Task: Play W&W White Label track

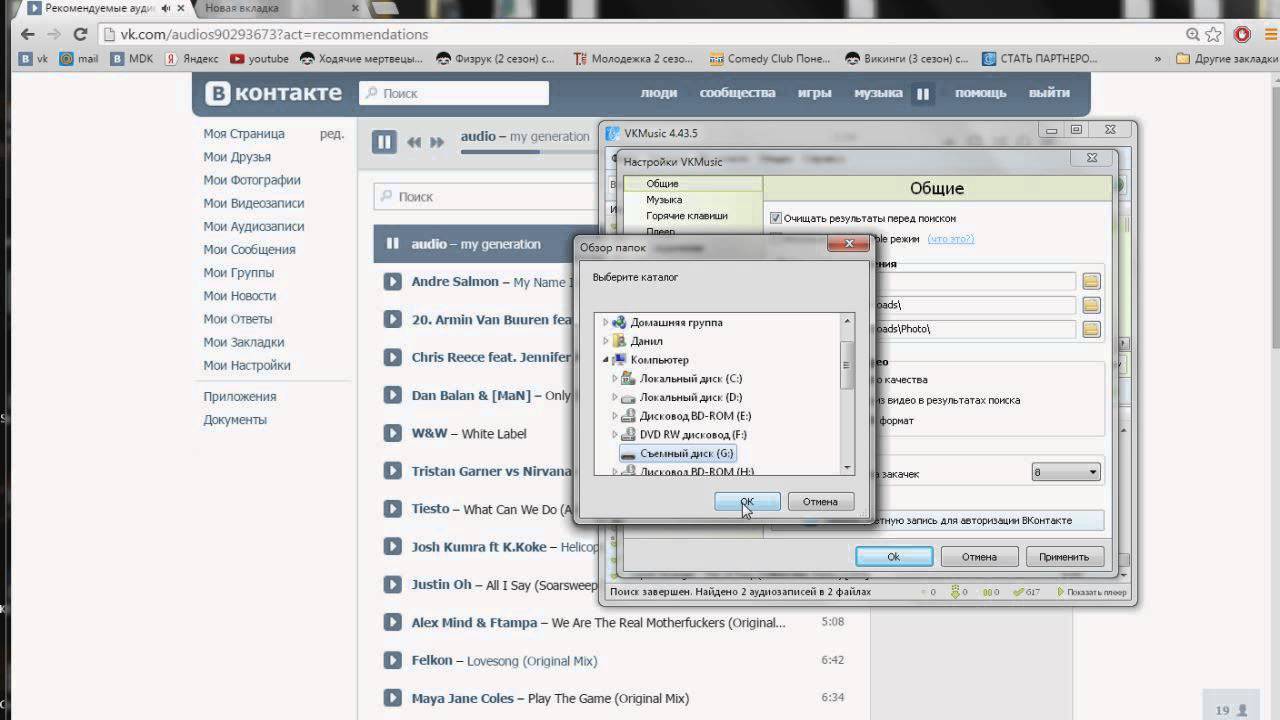Action: [393, 434]
